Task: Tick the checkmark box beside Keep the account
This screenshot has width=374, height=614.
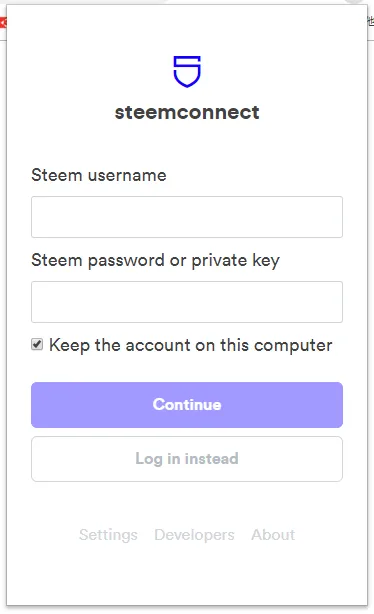Action: (x=37, y=345)
